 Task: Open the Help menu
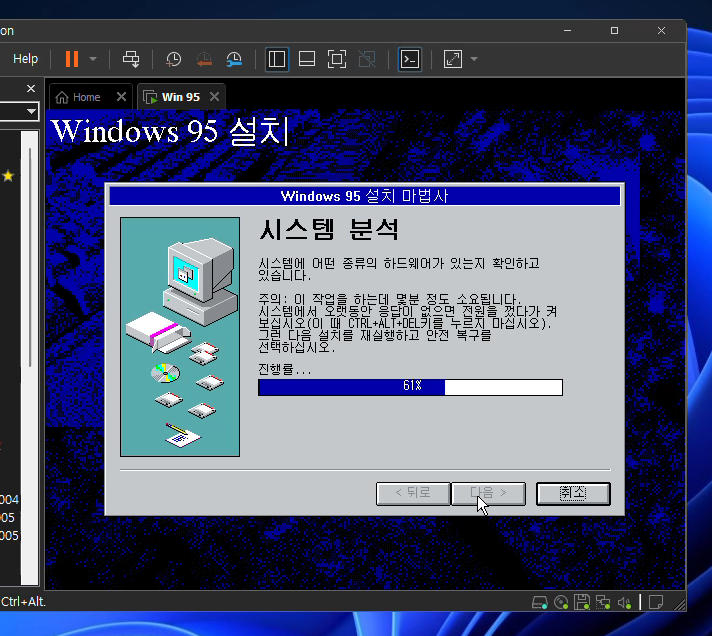(x=25, y=59)
